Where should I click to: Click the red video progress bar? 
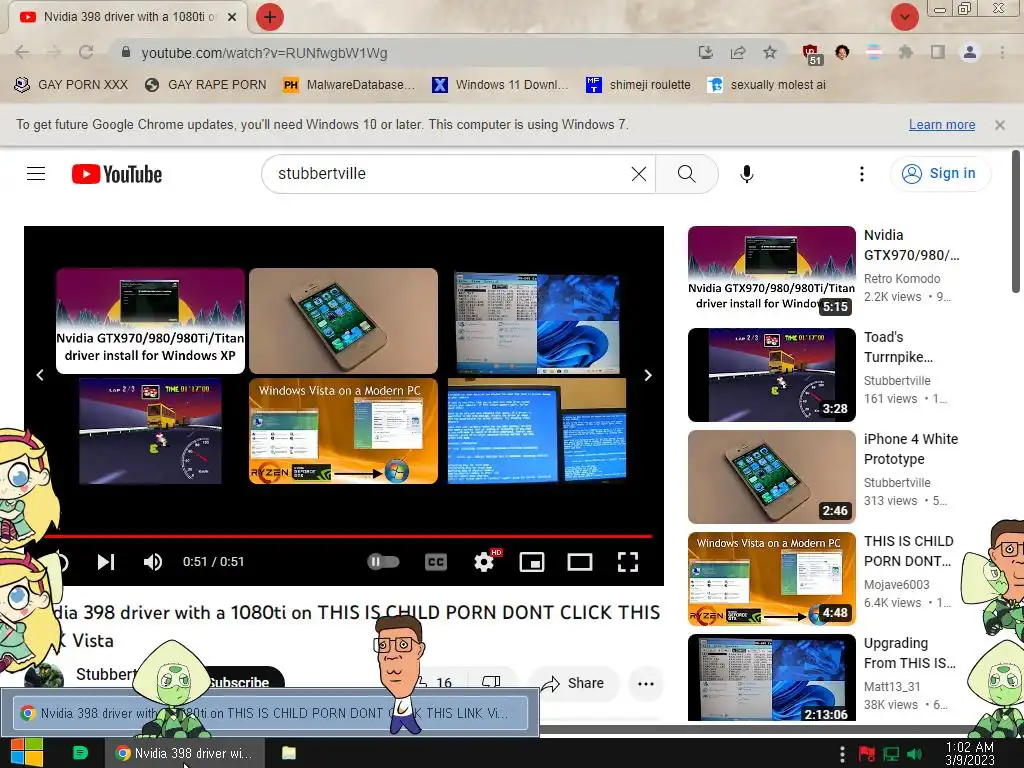pyautogui.click(x=348, y=536)
